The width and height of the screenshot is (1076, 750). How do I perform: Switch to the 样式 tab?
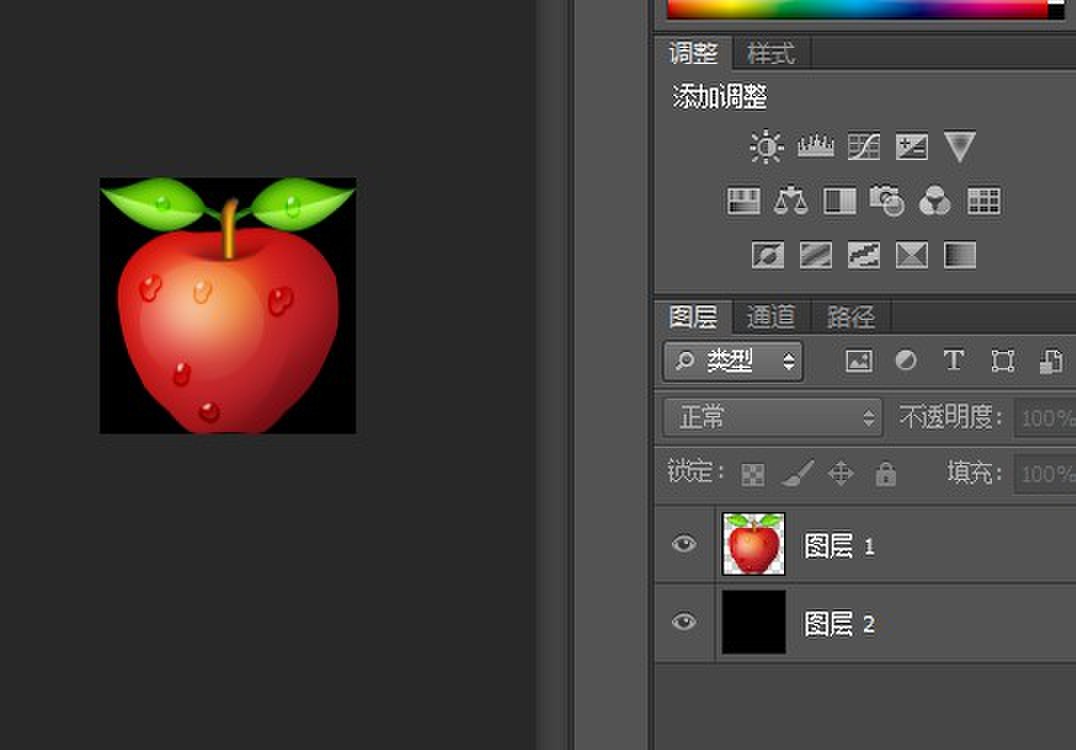771,53
